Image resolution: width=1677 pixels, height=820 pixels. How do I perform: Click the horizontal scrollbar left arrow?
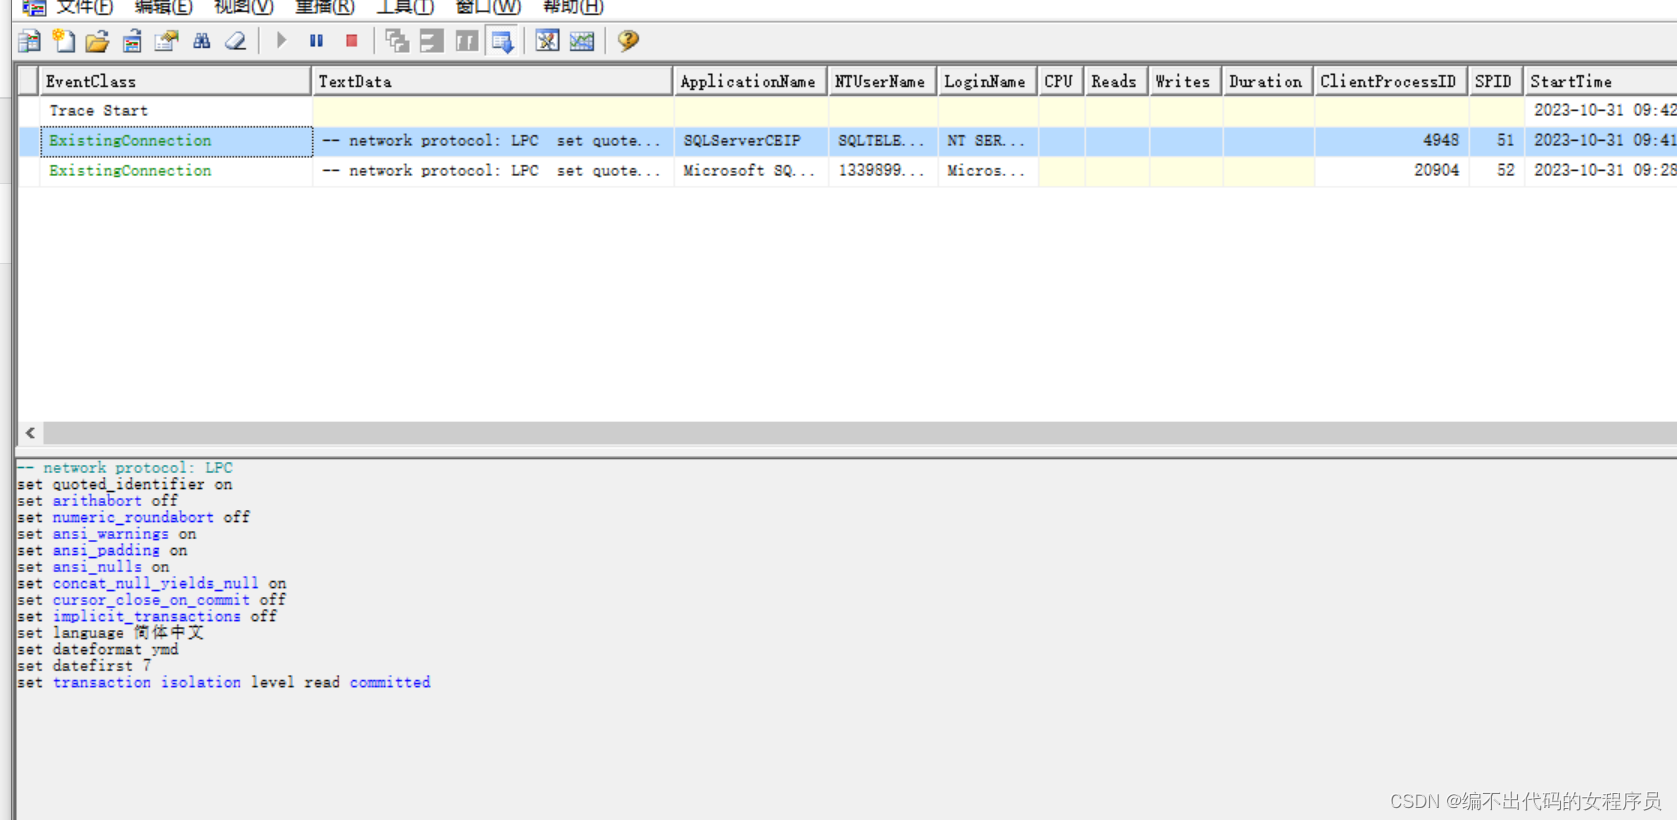coord(30,433)
